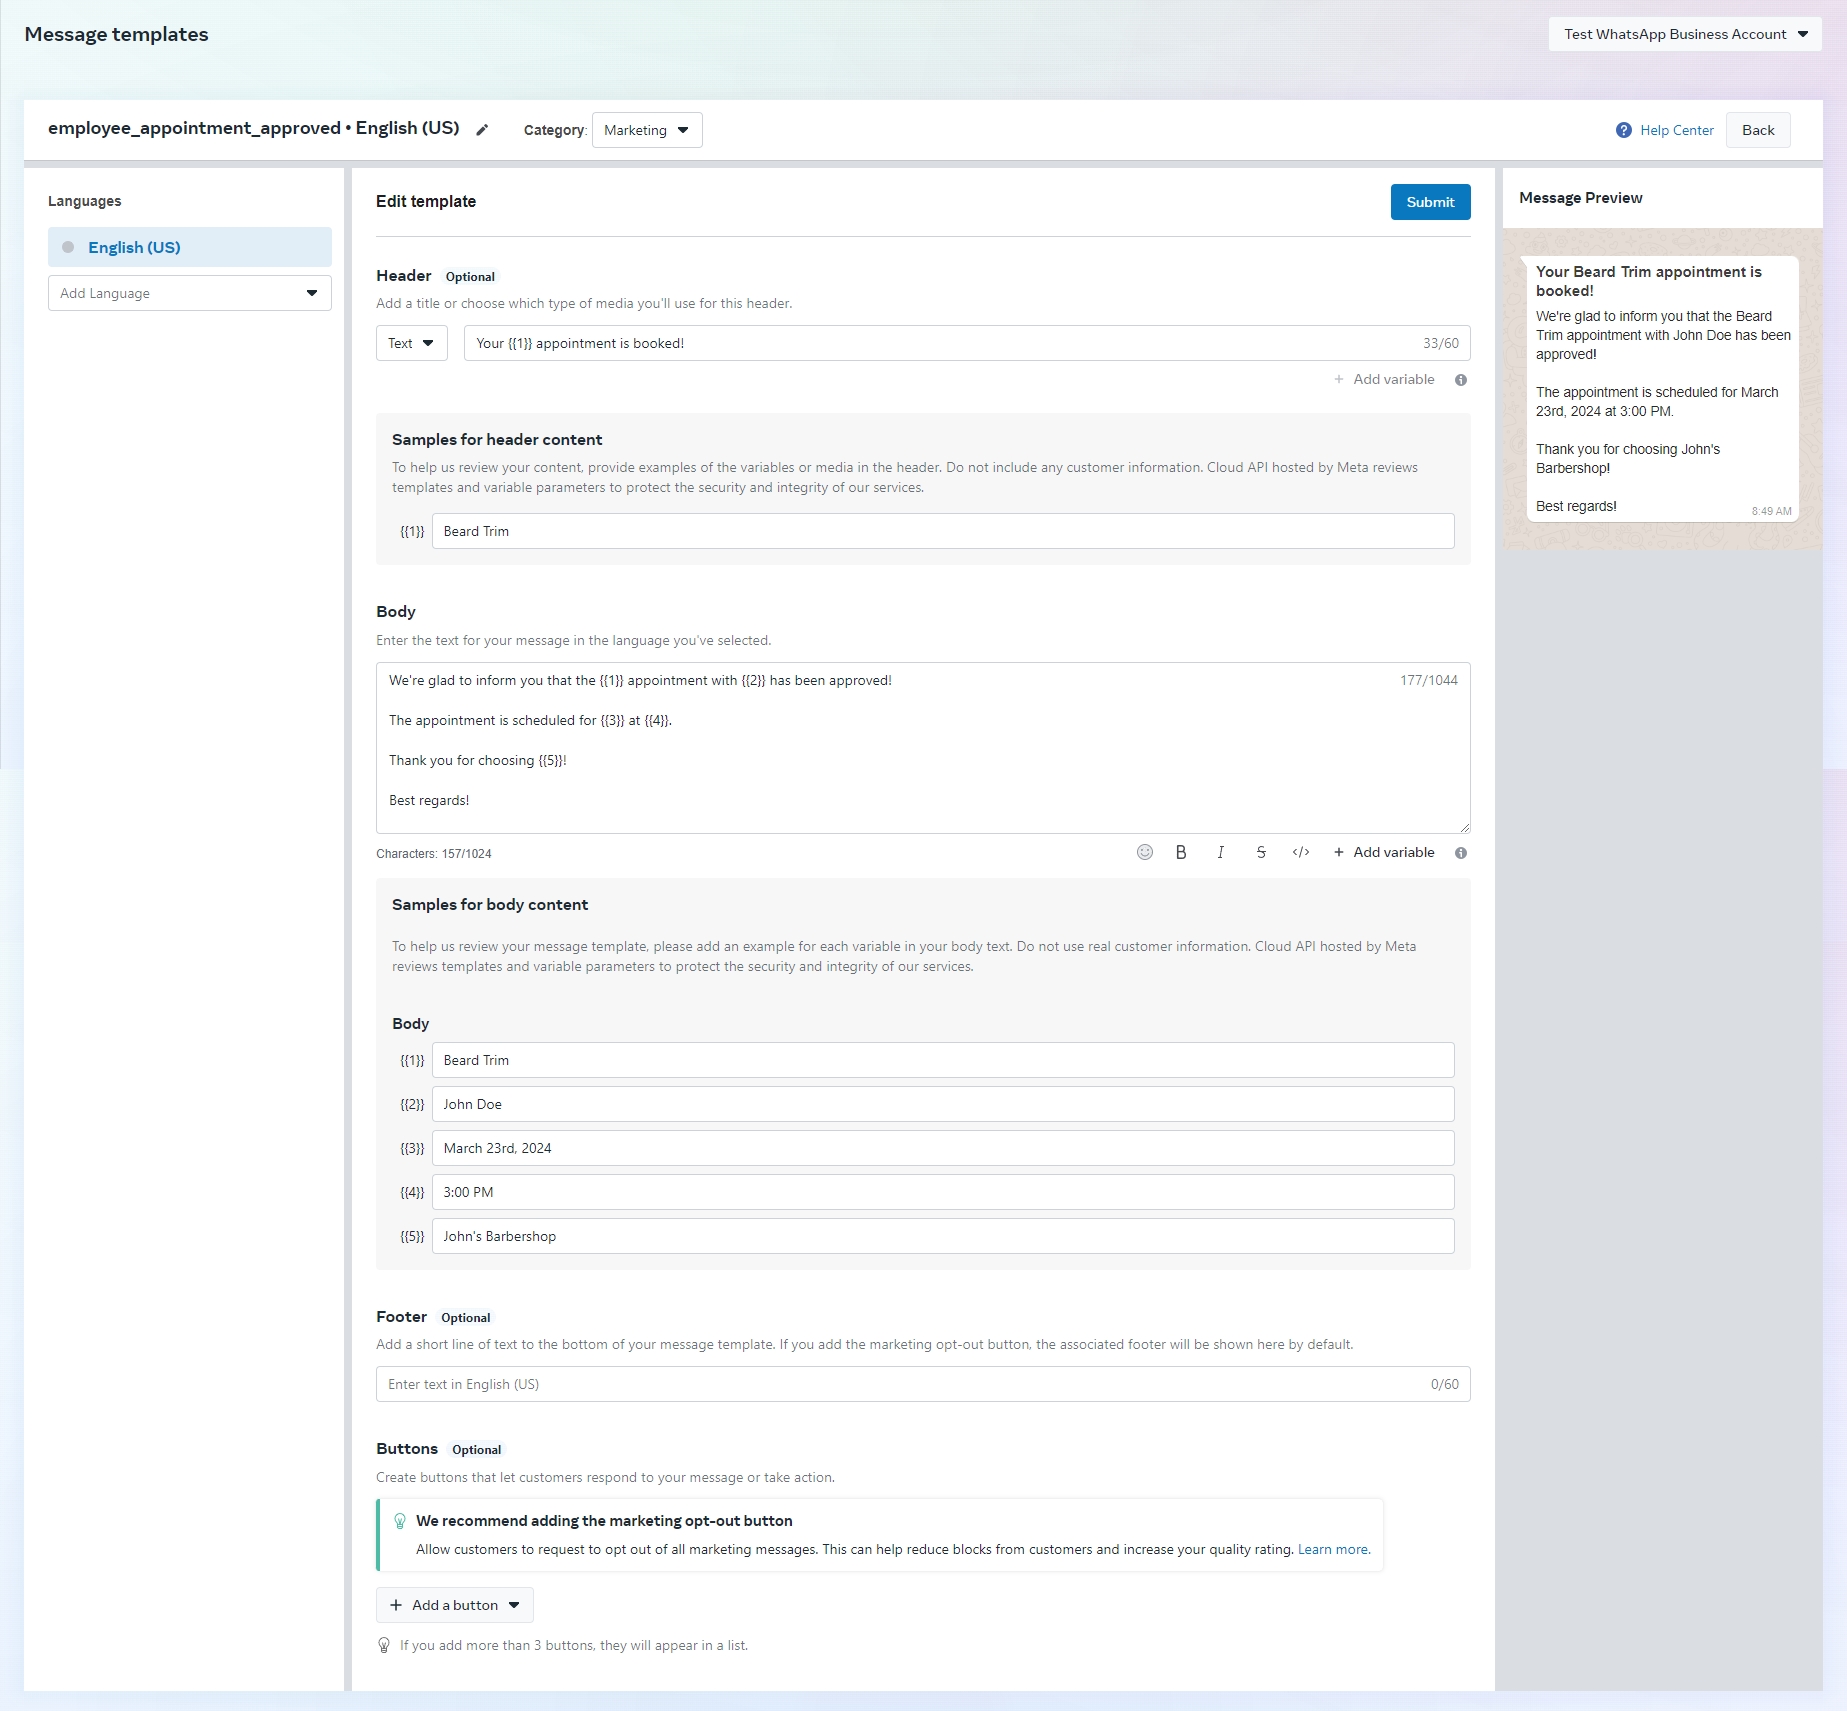Go back using the Back button

(1757, 130)
